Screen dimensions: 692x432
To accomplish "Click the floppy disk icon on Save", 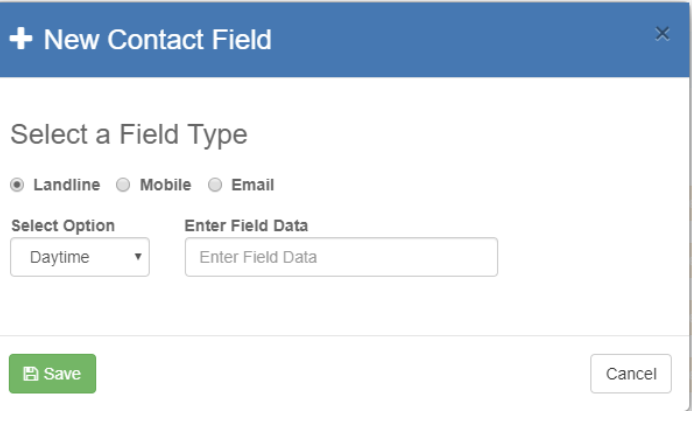I will [30, 374].
